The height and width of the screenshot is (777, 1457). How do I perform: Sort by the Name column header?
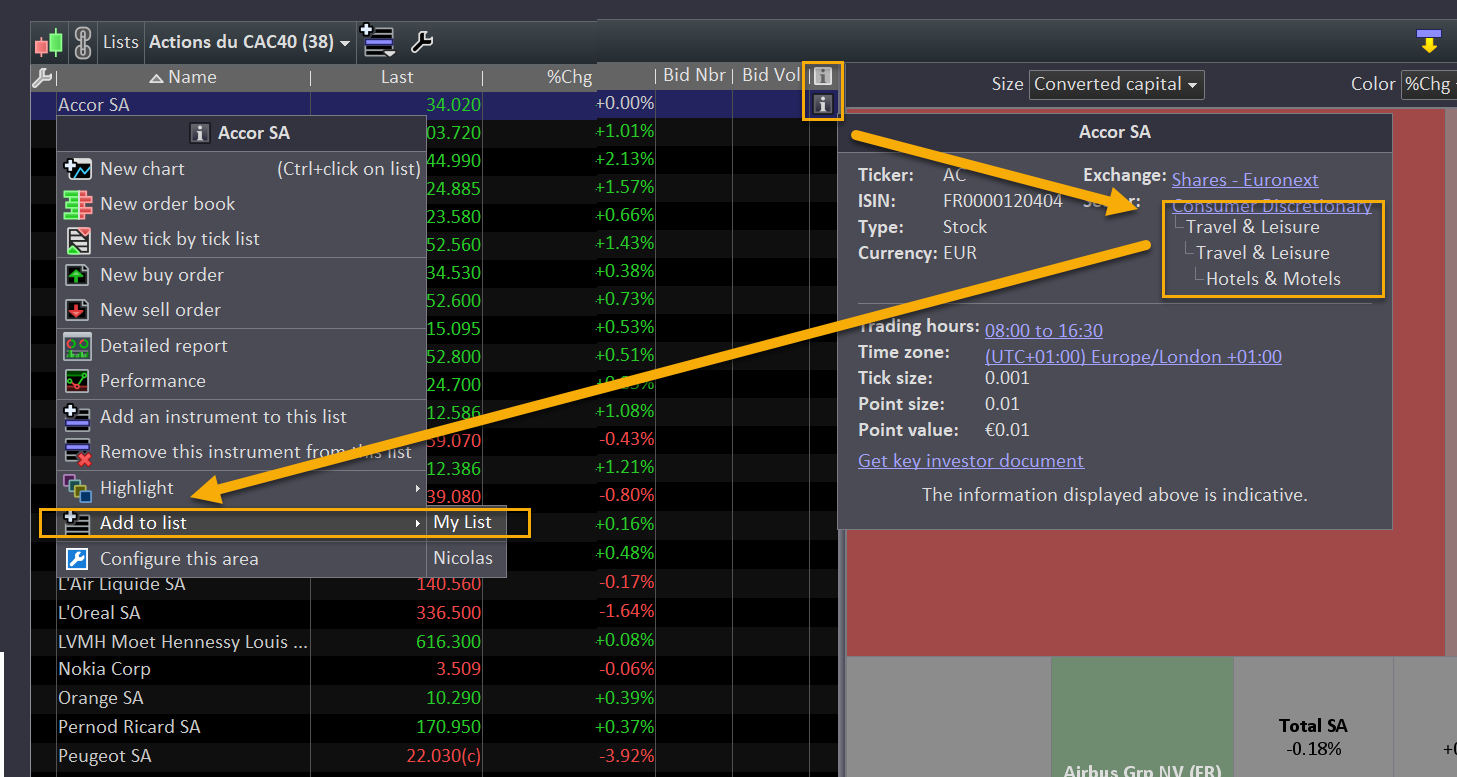click(183, 77)
